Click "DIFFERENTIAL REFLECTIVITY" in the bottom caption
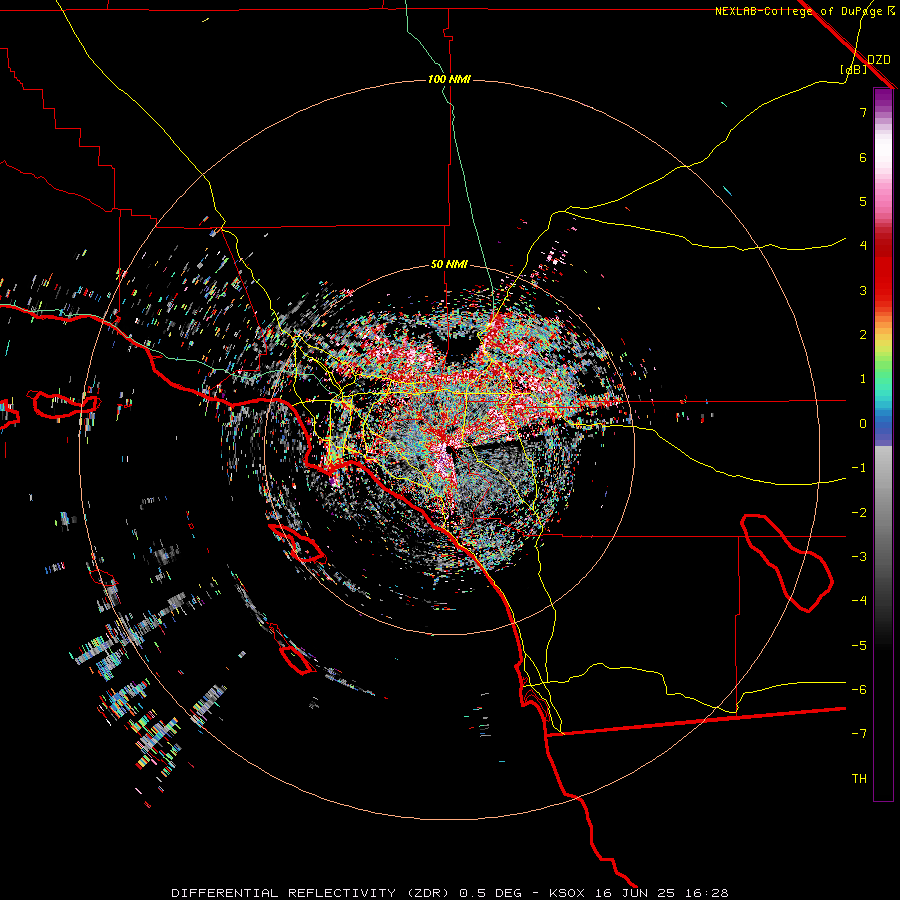The image size is (900, 900). (x=284, y=893)
